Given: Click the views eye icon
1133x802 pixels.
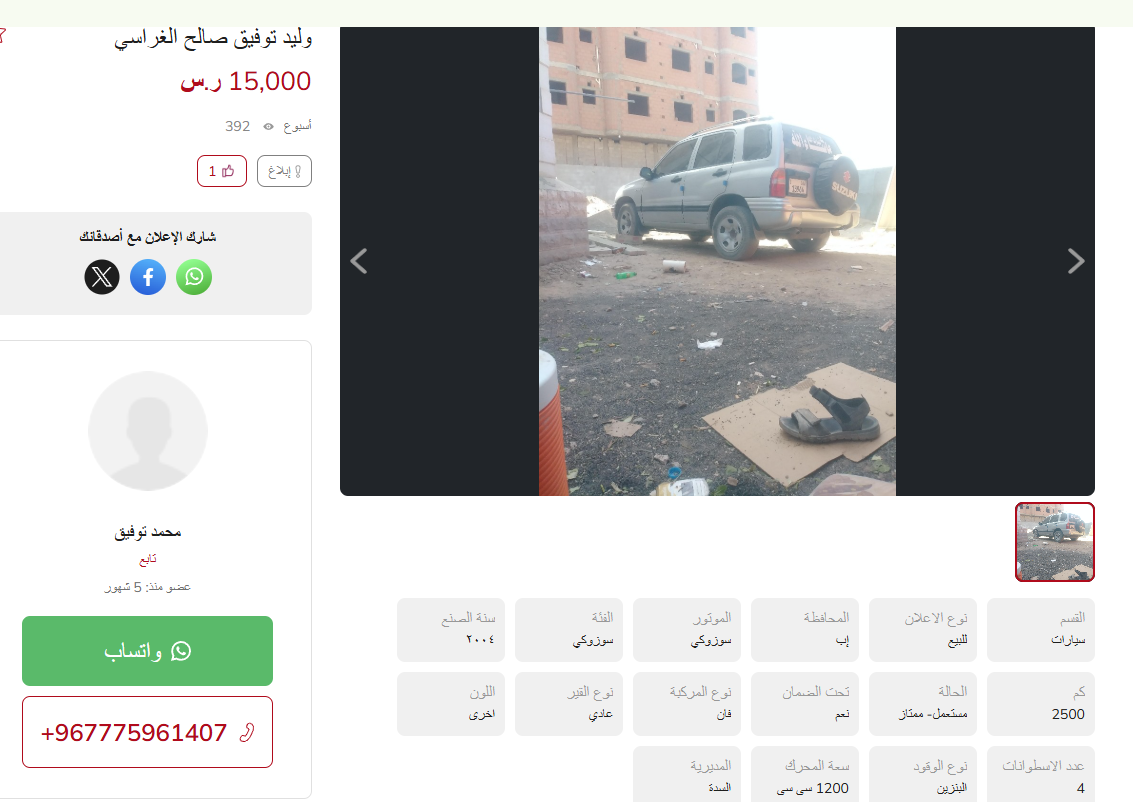Looking at the screenshot, I should tap(268, 126).
